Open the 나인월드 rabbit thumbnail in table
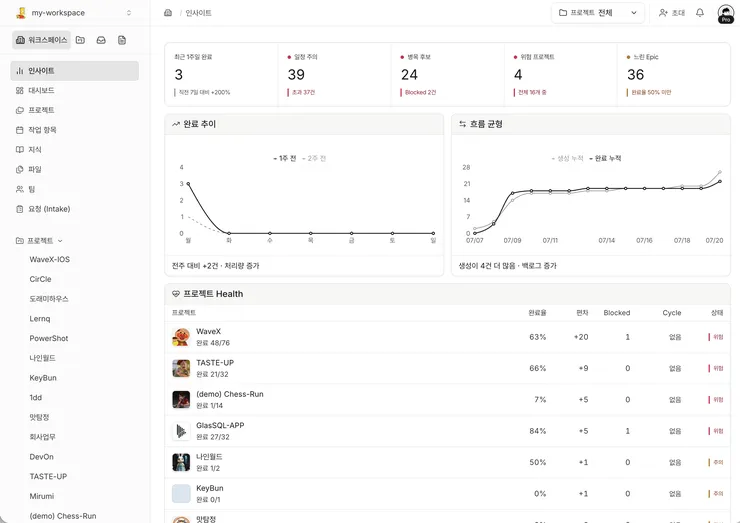740x523 pixels. 181,463
